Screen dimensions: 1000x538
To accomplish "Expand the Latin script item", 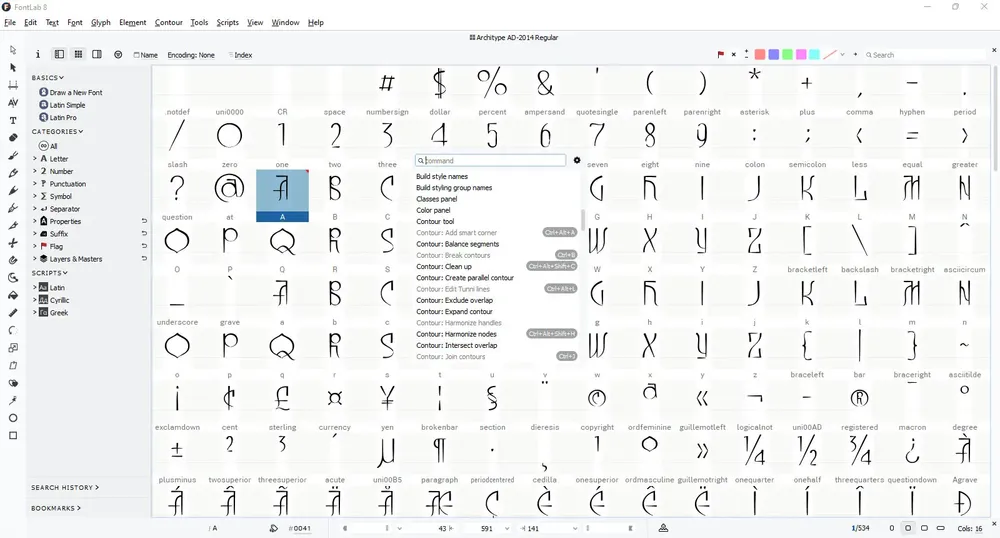I will click(35, 287).
